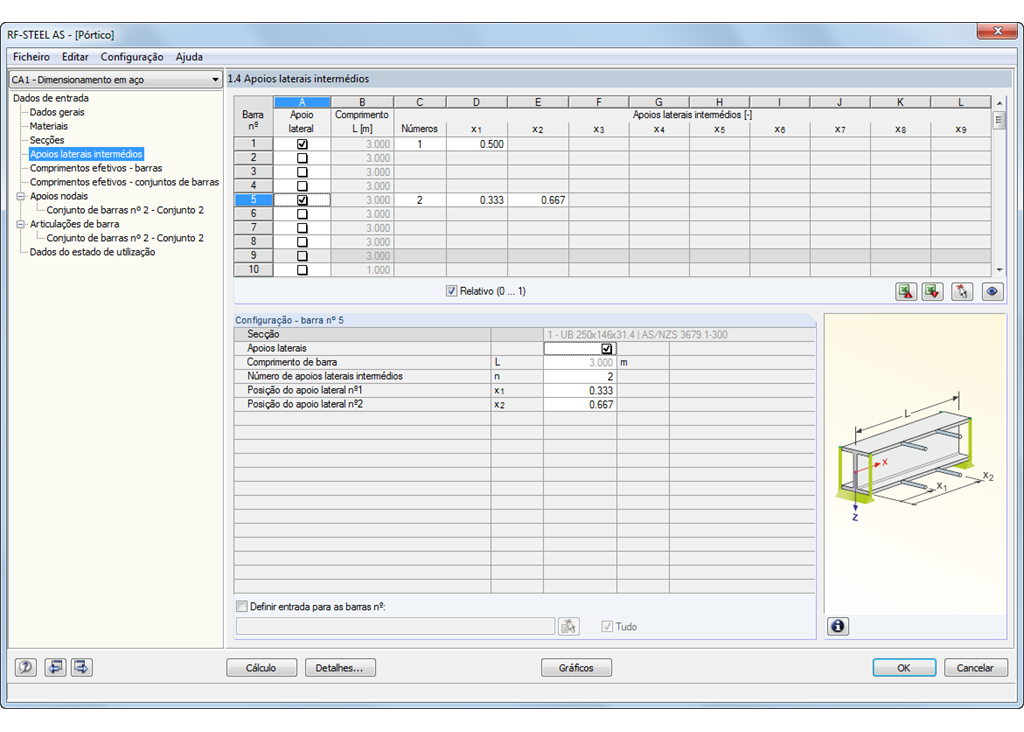Check the lateral support box for bar 3
Viewport: 1024px width, 732px height.
302,172
